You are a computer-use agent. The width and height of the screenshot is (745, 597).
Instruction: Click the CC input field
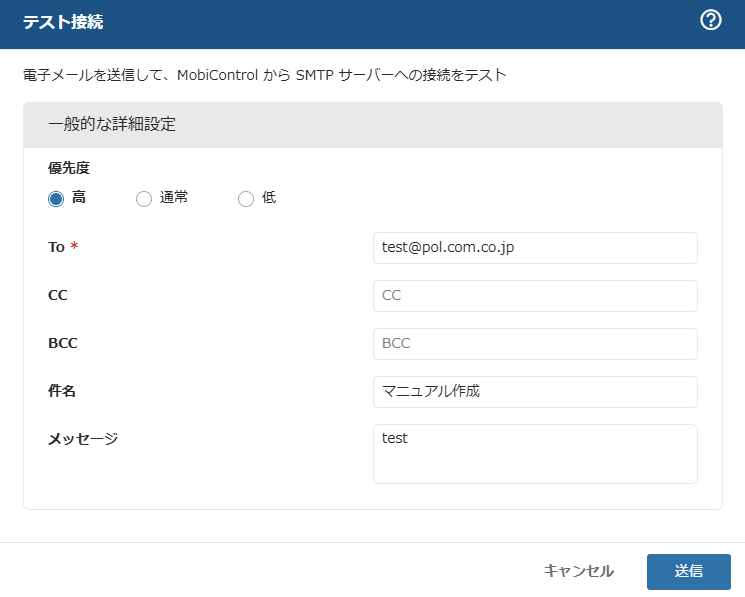(535, 296)
